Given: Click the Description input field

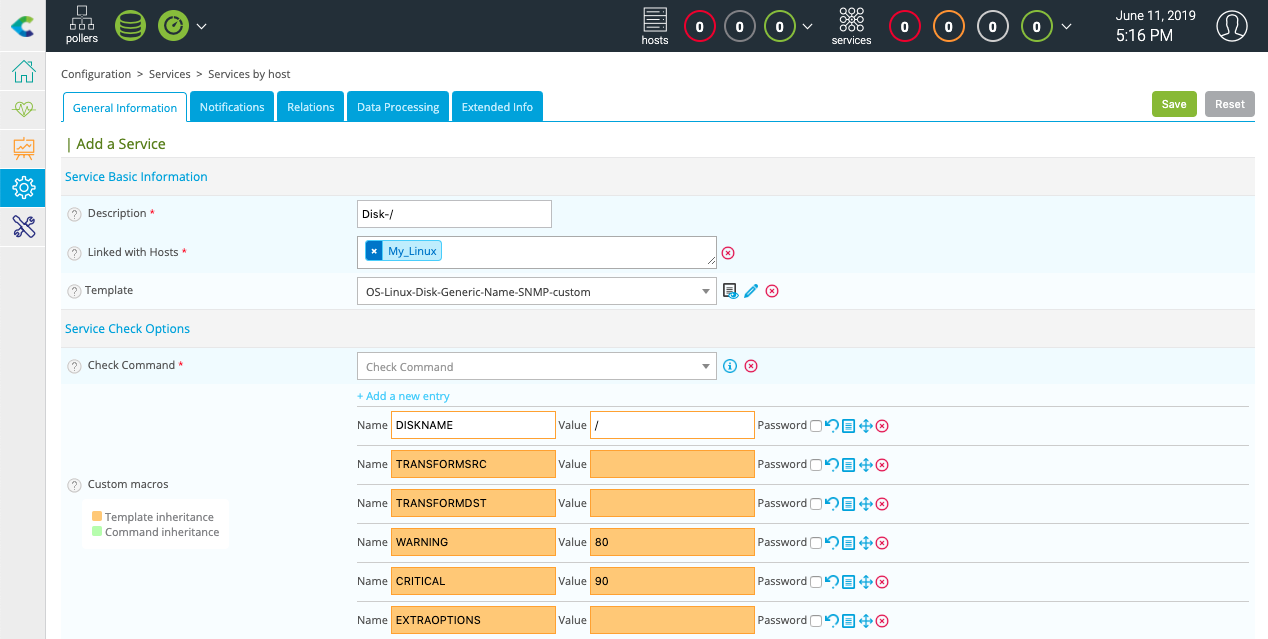Looking at the screenshot, I should [x=454, y=214].
